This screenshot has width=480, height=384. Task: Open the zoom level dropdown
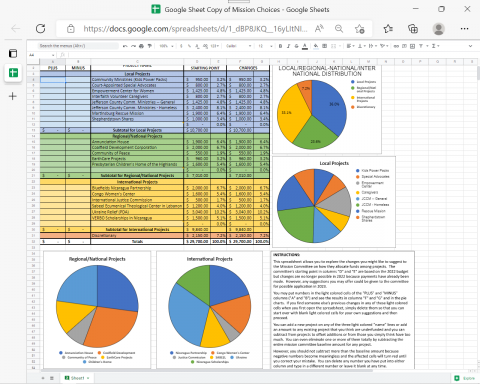pyautogui.click(x=166, y=46)
